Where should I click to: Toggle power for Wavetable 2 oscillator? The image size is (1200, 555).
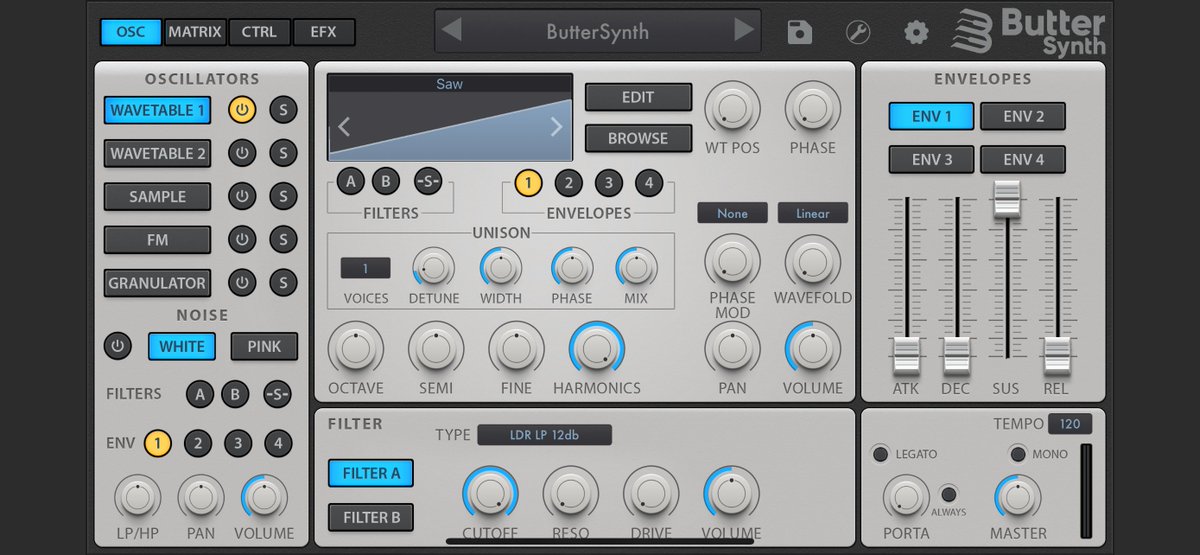click(x=242, y=153)
